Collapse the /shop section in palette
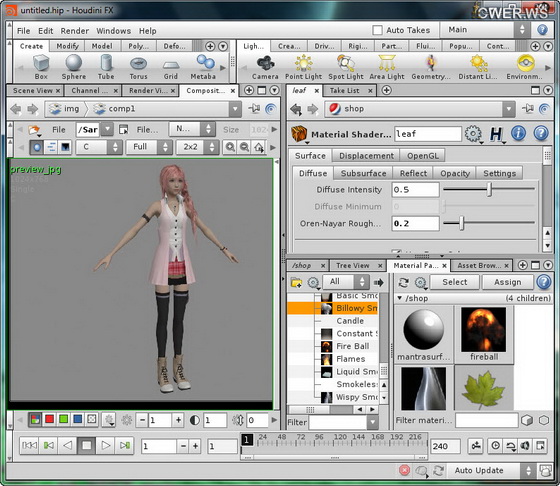560x486 pixels. coord(400,298)
